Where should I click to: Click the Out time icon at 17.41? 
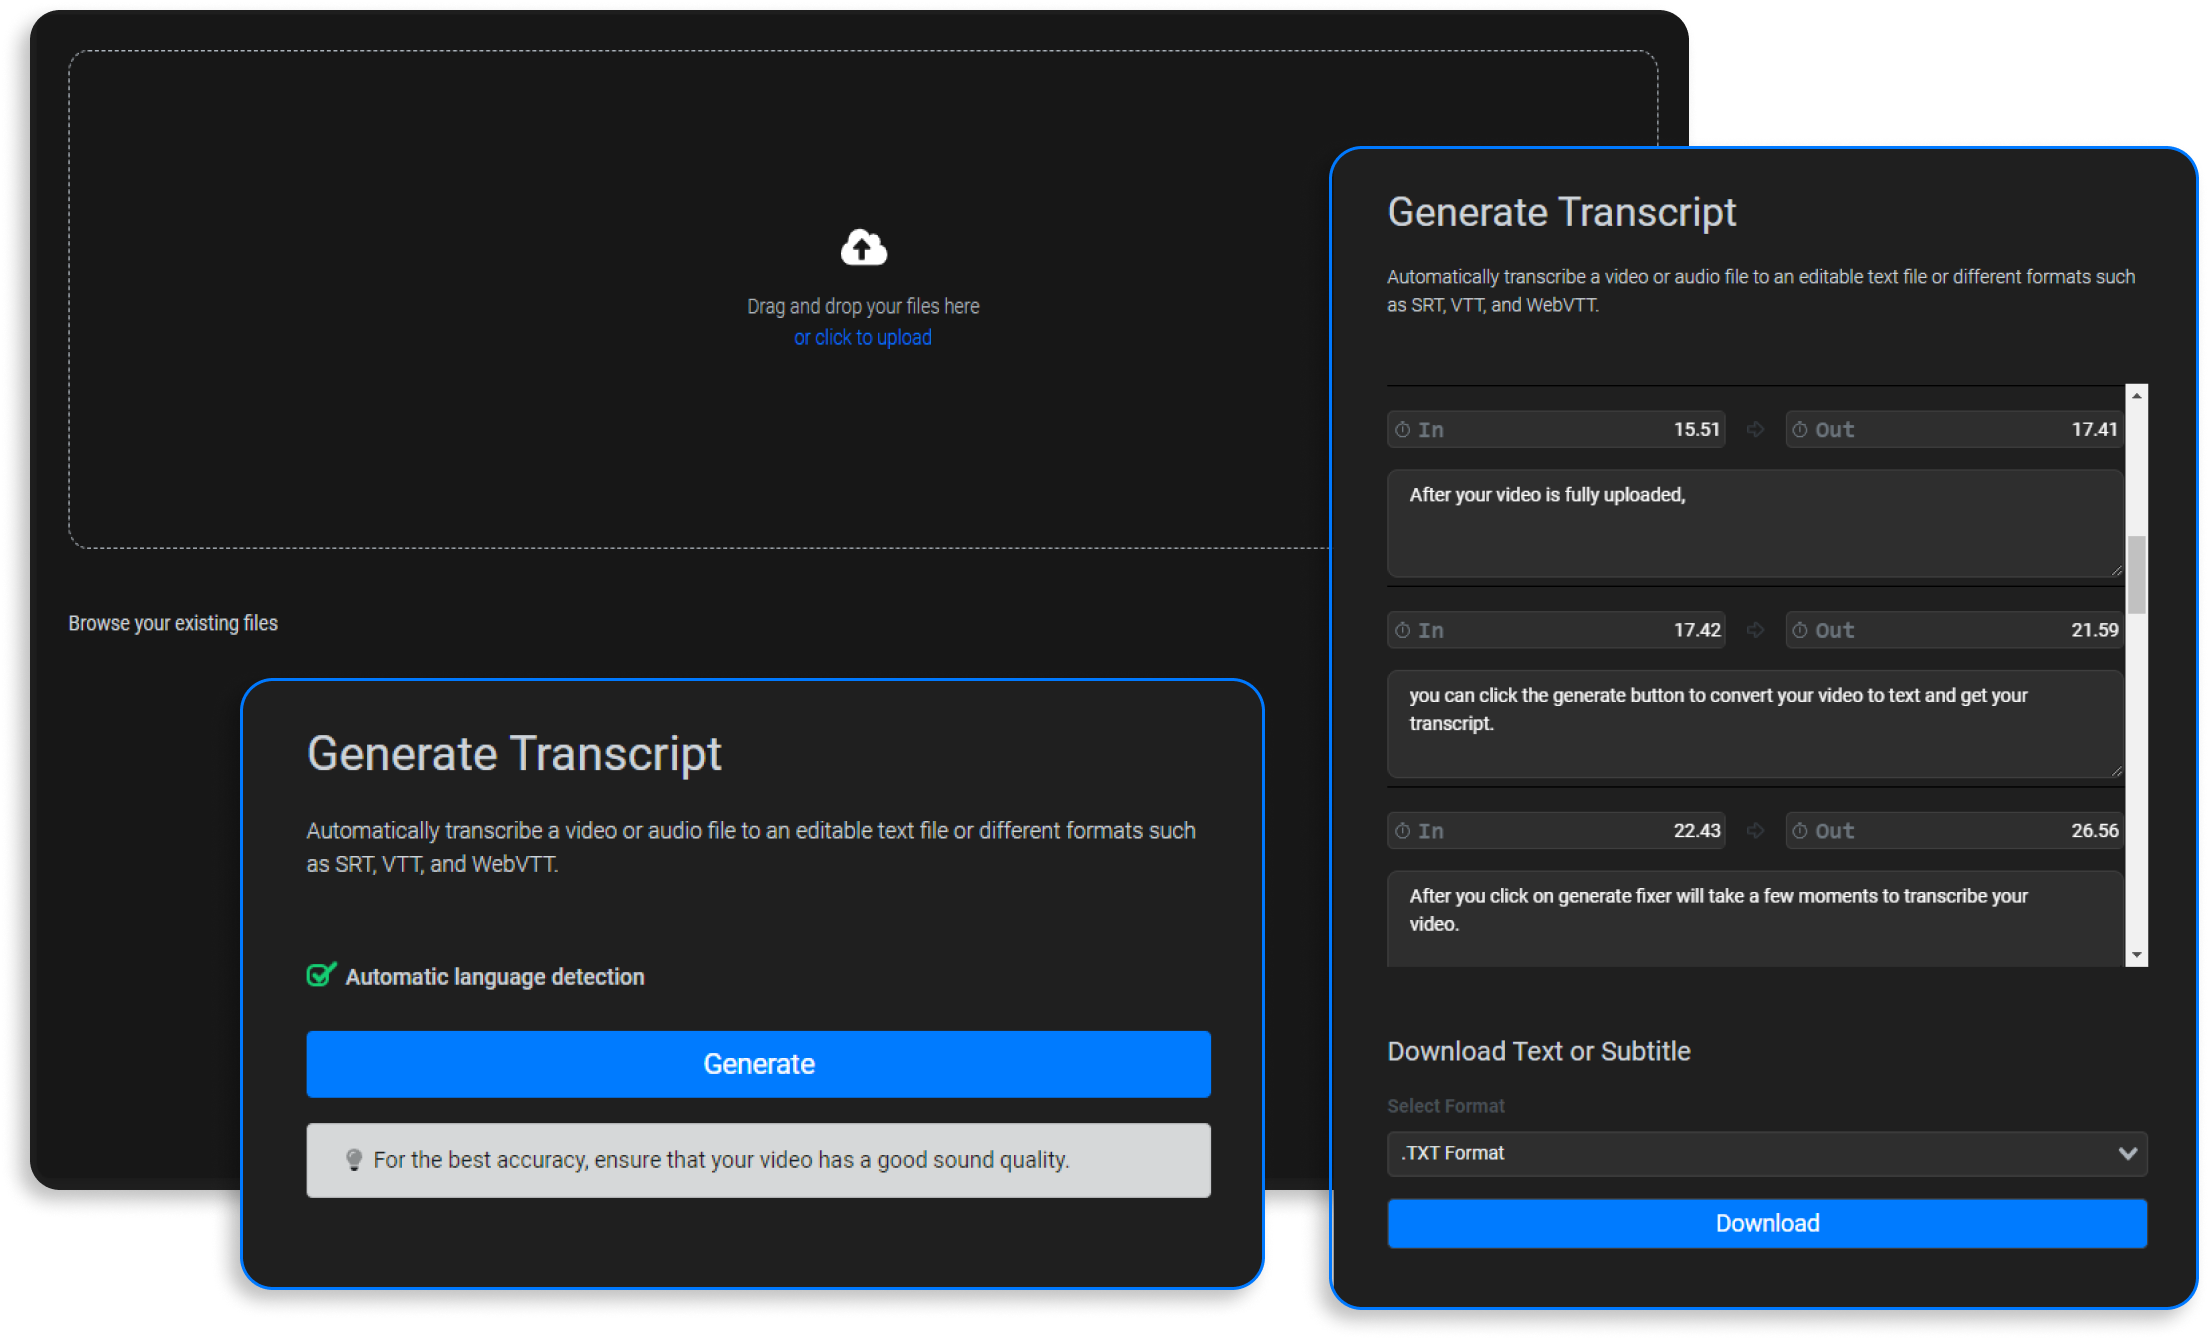[1802, 429]
